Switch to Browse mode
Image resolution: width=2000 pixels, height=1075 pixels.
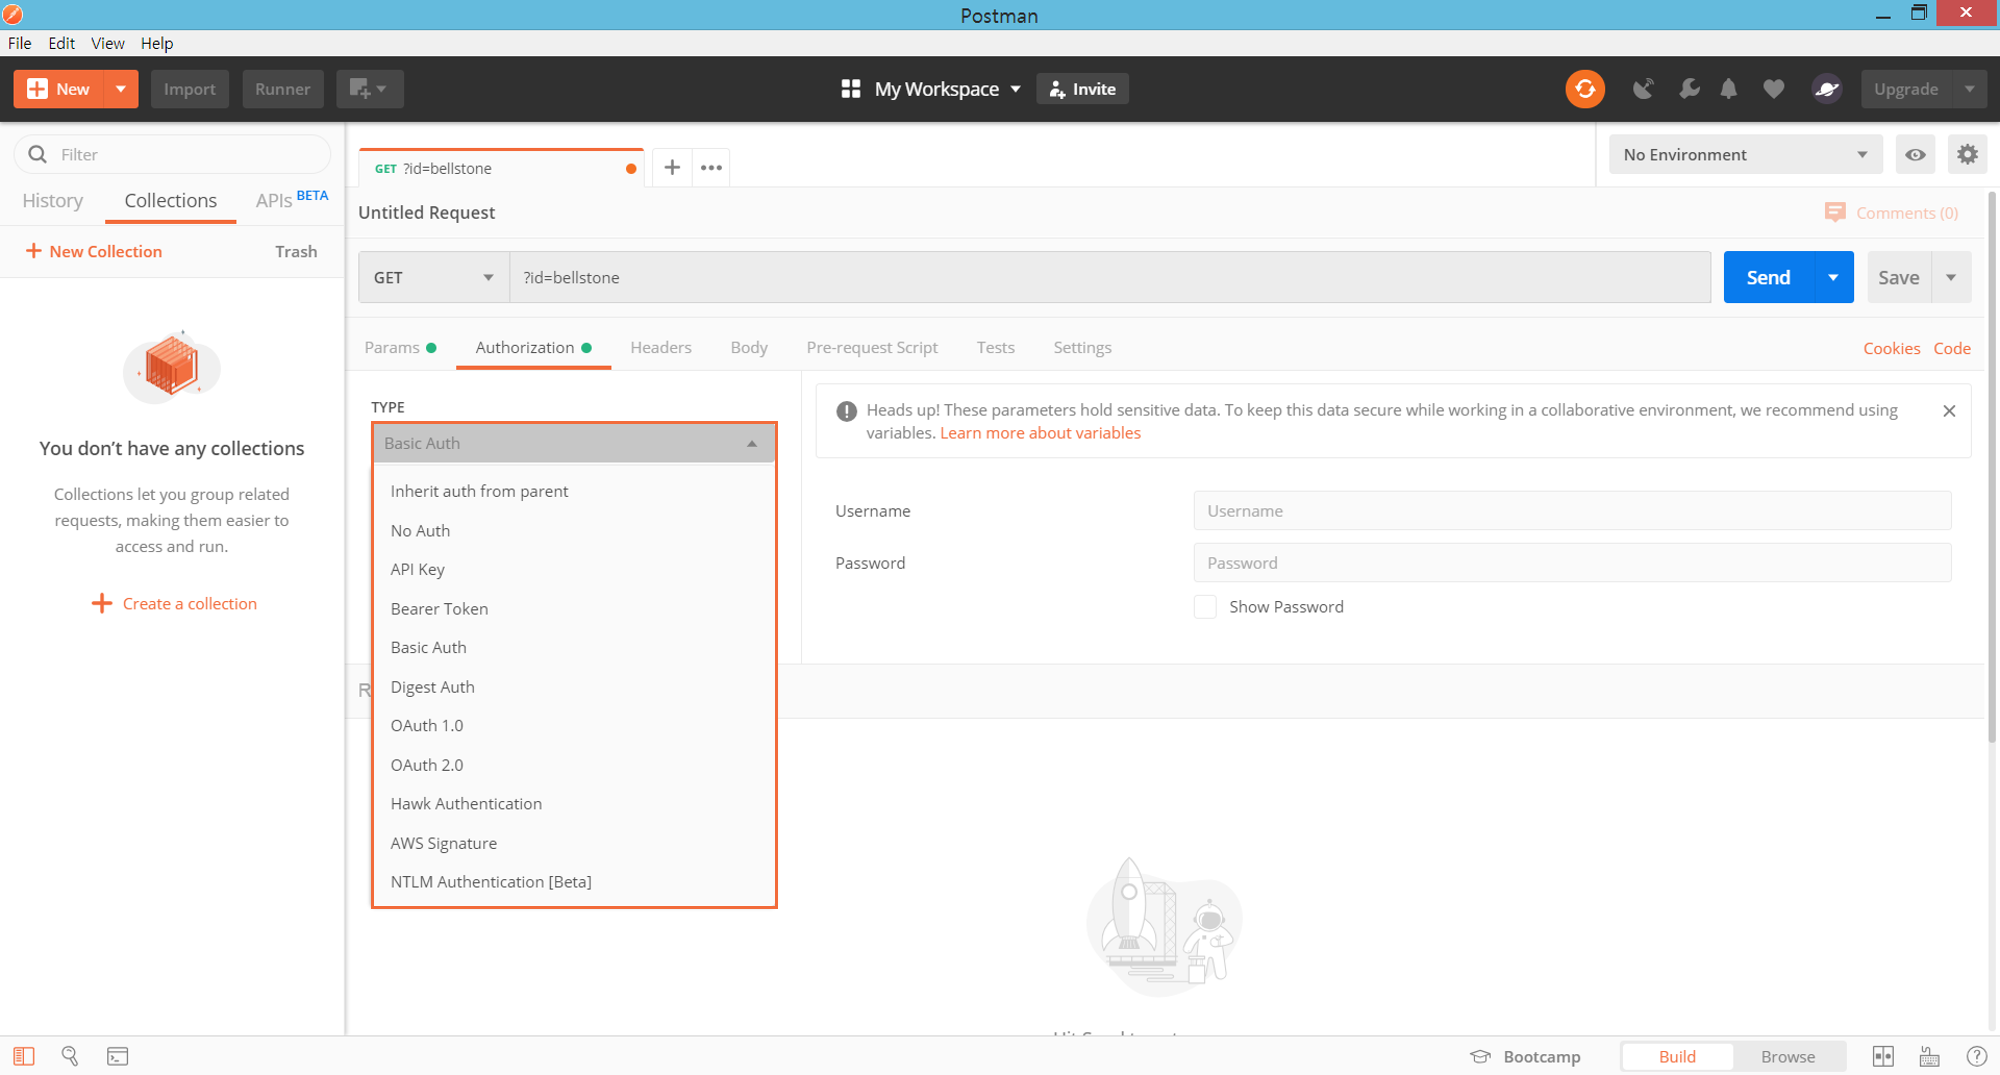(x=1787, y=1056)
